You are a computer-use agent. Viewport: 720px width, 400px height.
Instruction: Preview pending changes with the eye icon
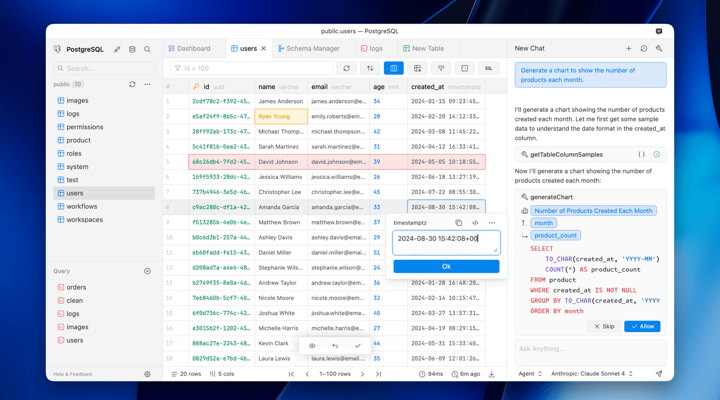pos(312,346)
